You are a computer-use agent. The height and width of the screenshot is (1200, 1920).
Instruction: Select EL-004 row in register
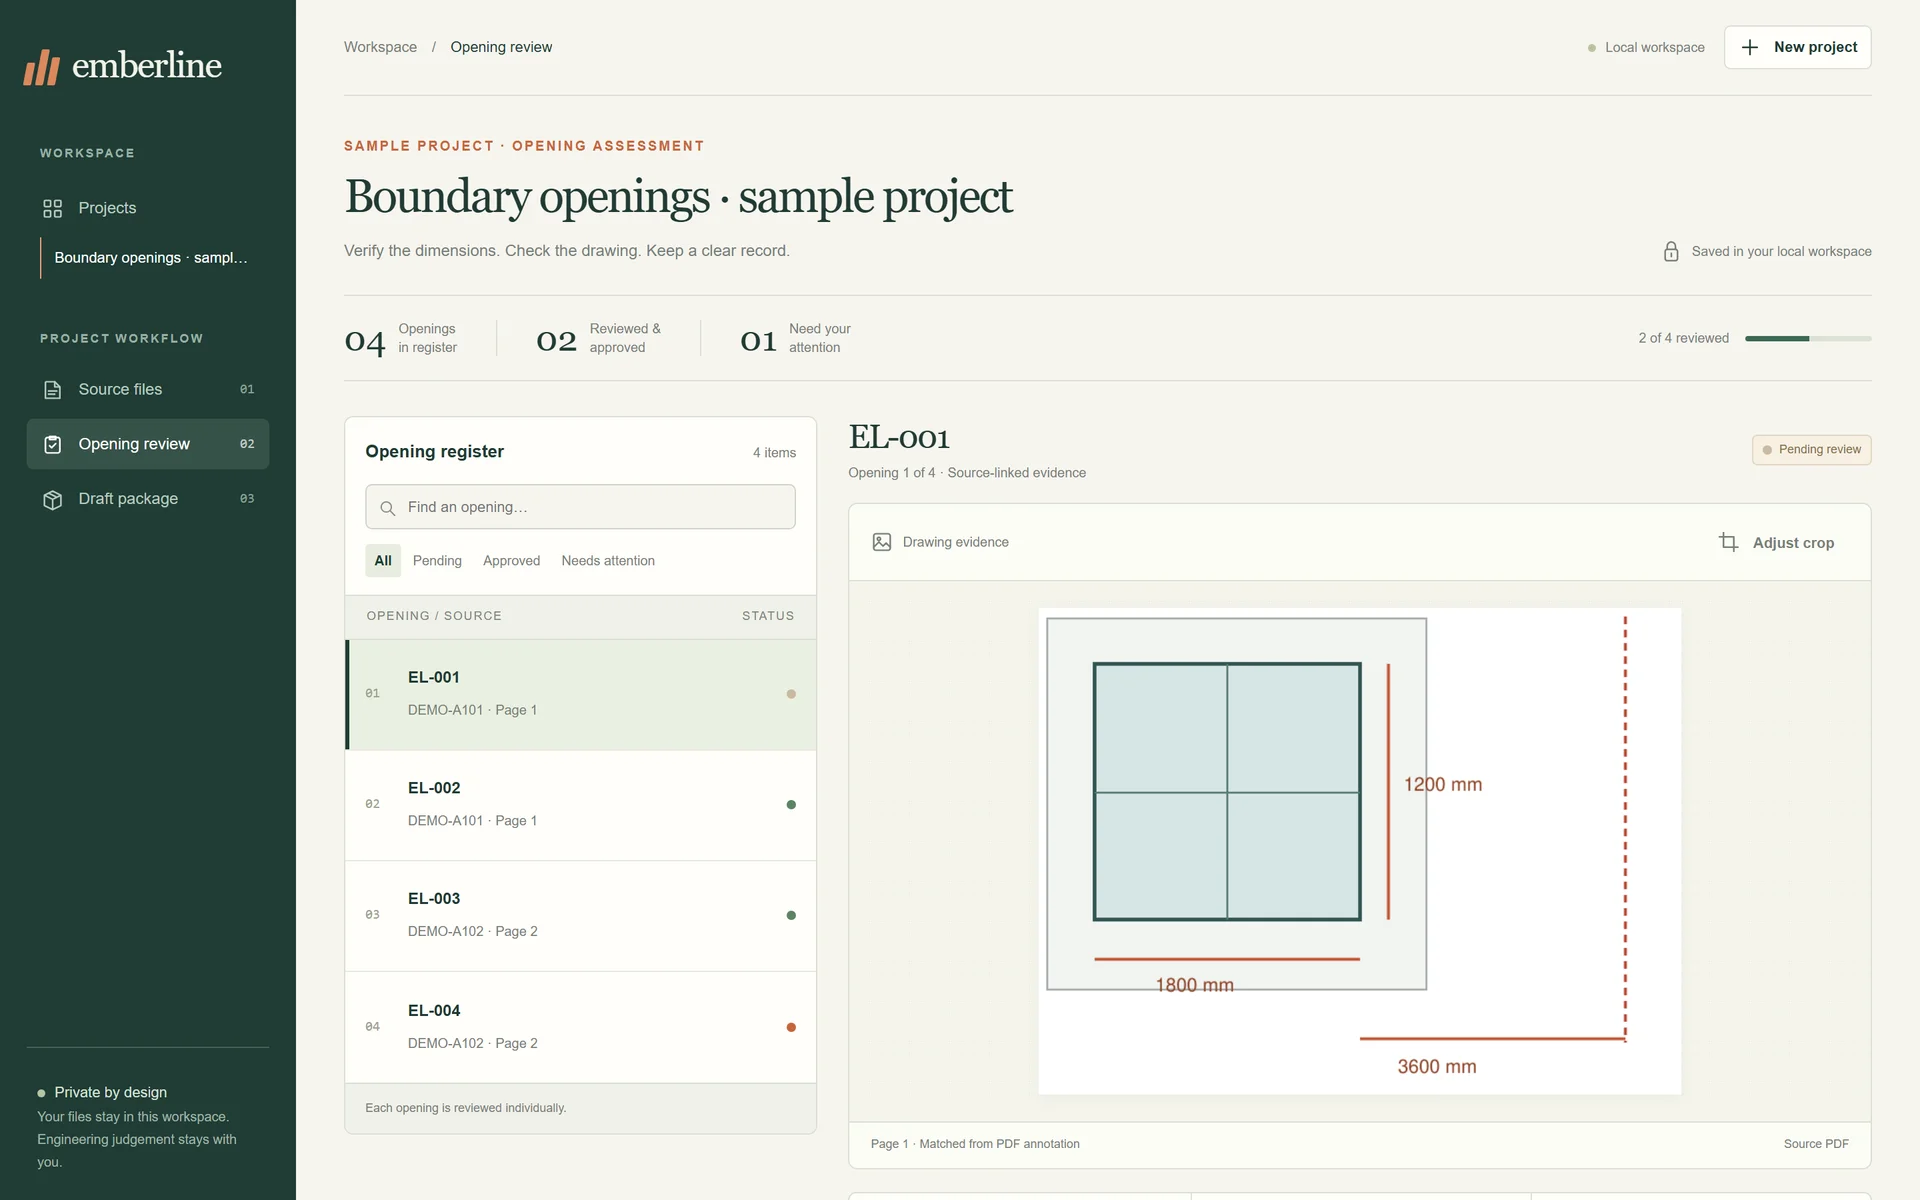(580, 1027)
